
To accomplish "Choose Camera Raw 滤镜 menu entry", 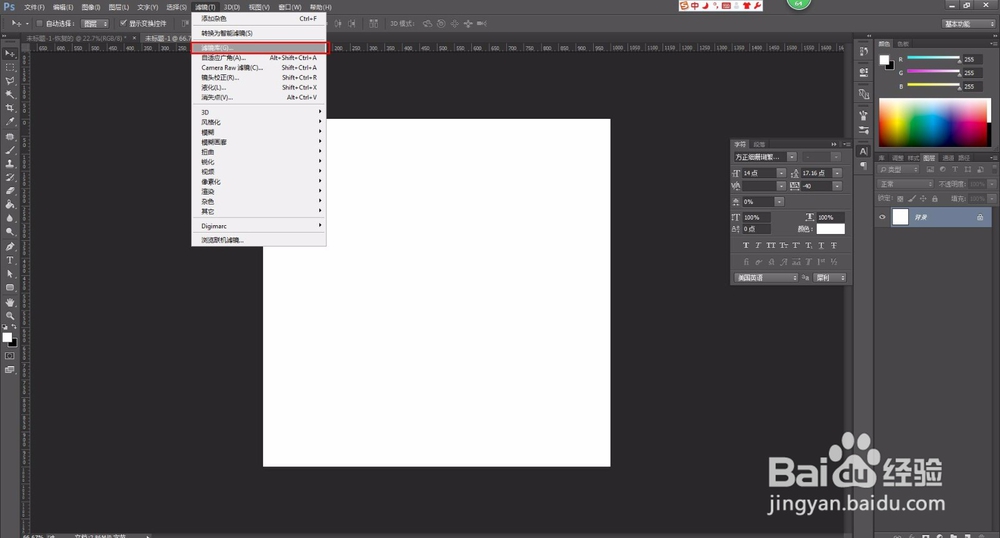I will pos(259,68).
